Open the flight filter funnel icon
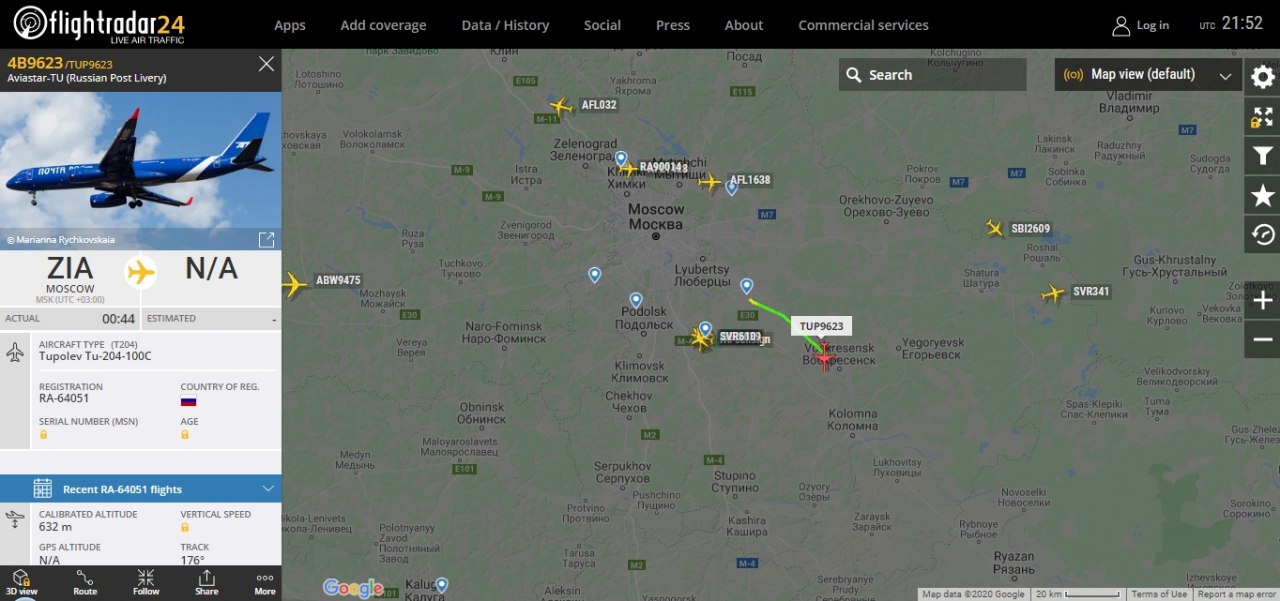1280x601 pixels. 1262,155
